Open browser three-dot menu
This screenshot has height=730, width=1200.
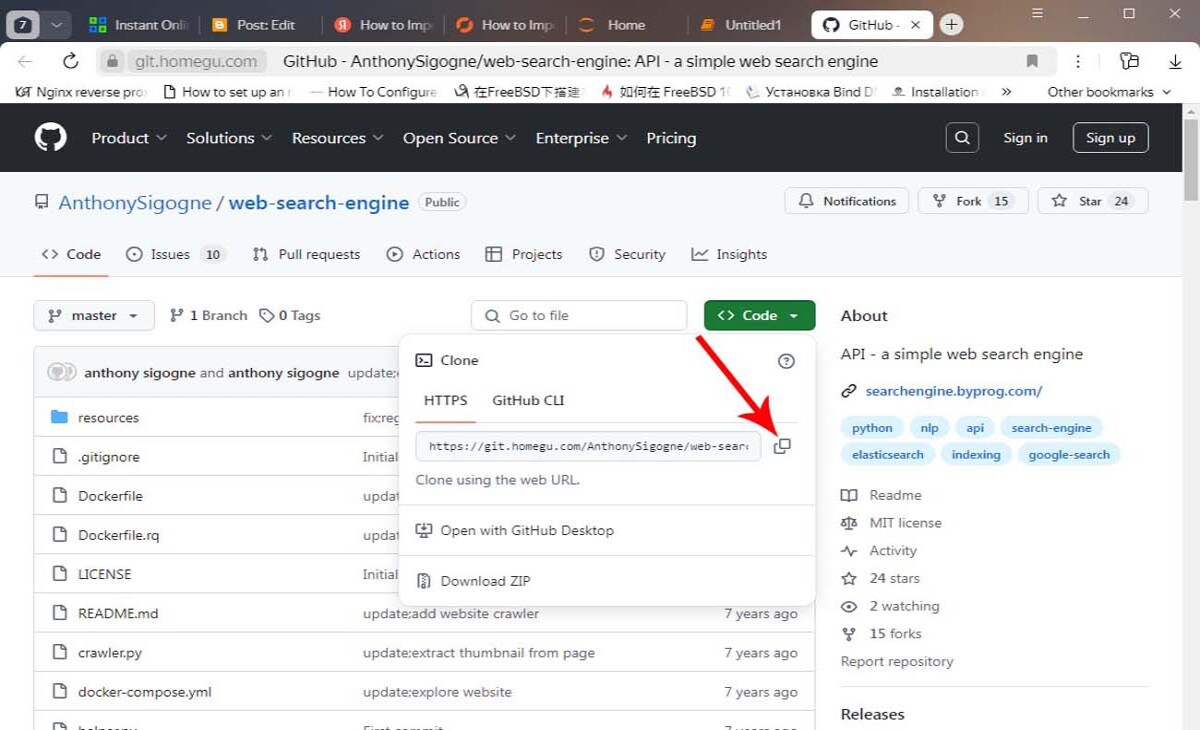1078,61
